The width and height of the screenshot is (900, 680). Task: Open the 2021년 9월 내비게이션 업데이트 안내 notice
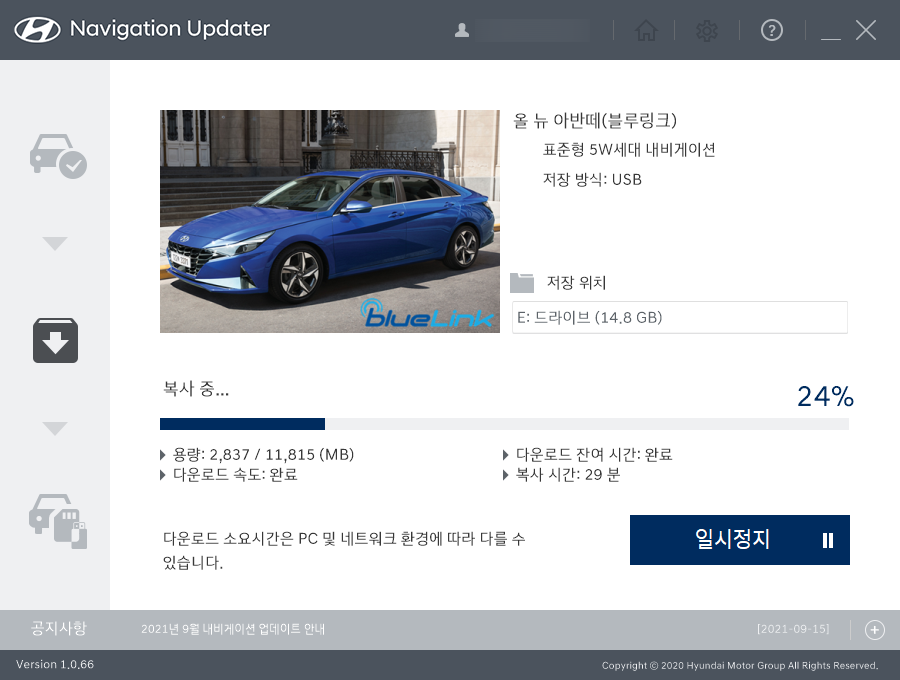(233, 629)
